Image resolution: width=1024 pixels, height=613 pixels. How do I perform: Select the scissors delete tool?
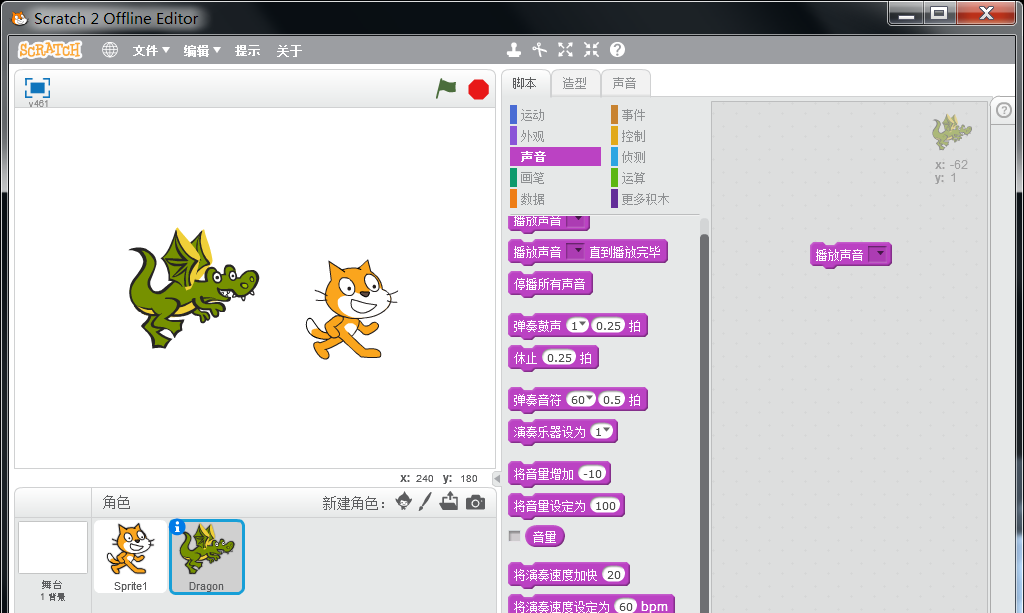pos(539,50)
